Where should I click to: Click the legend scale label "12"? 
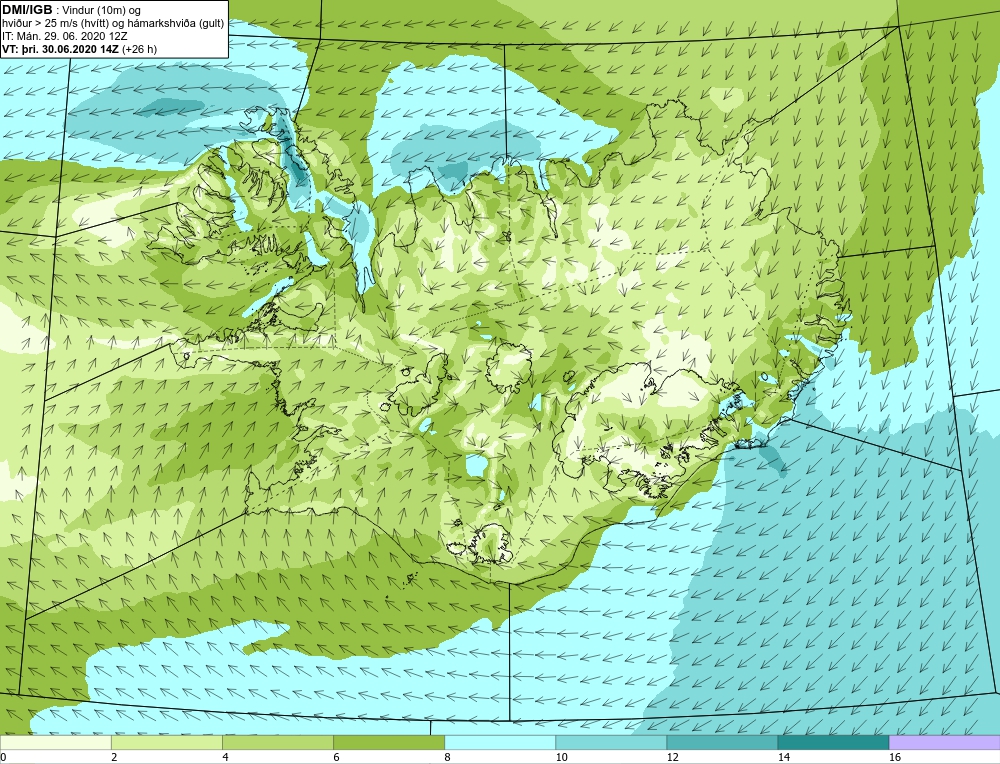673,757
